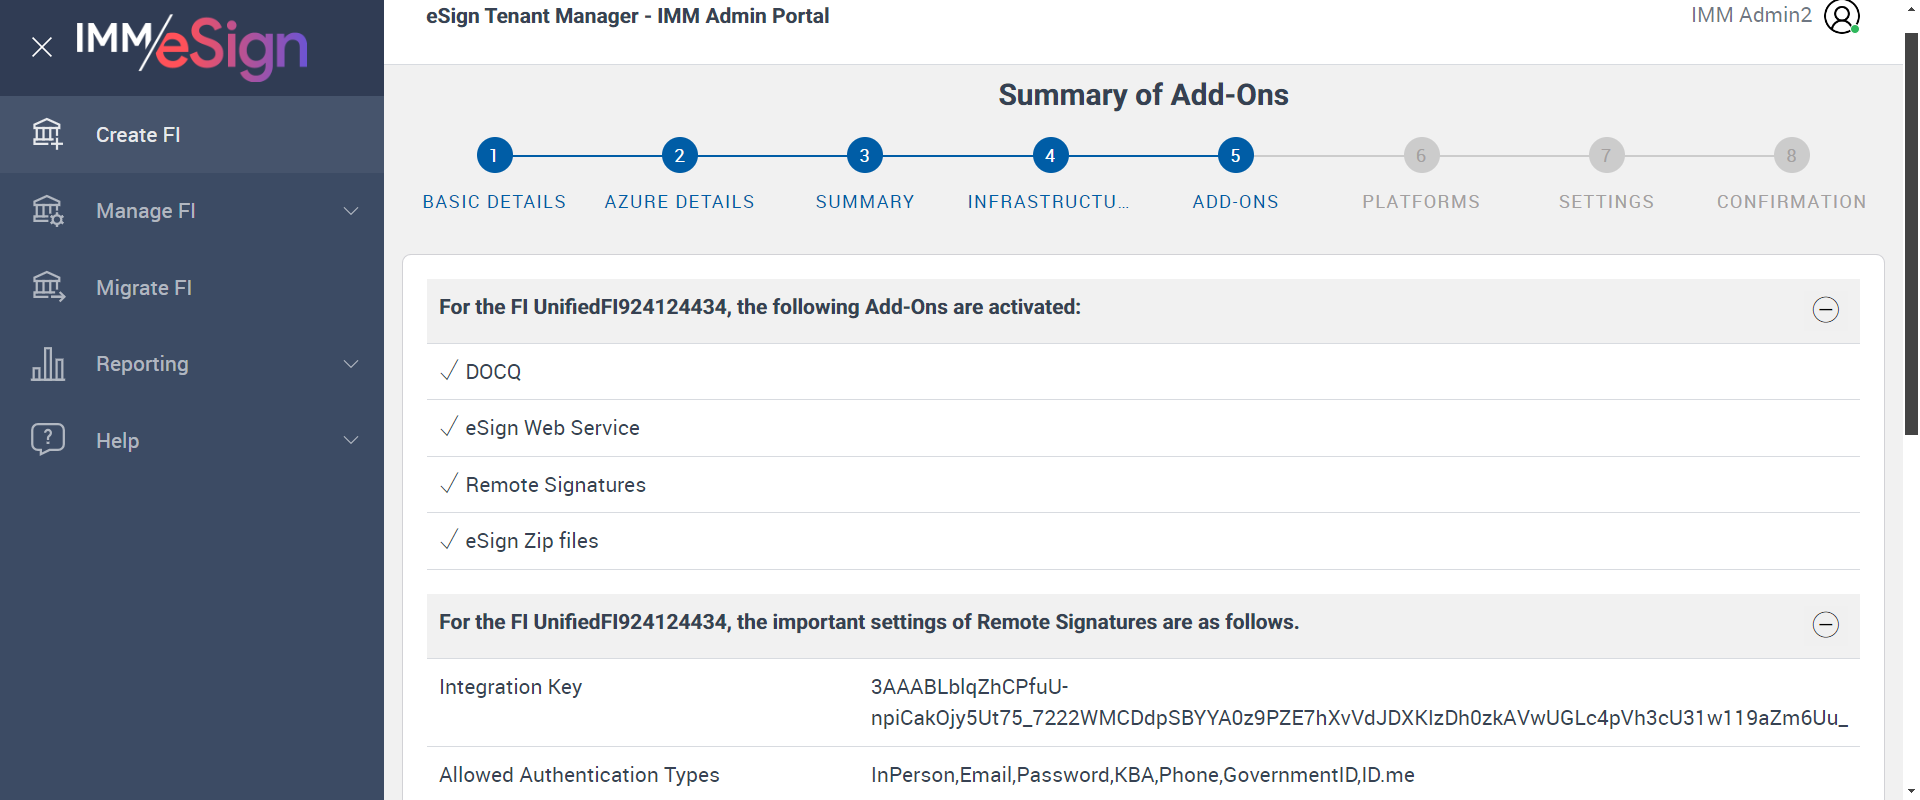Close the sidebar with the X icon
Screen dimensions: 1920x800
pos(42,47)
